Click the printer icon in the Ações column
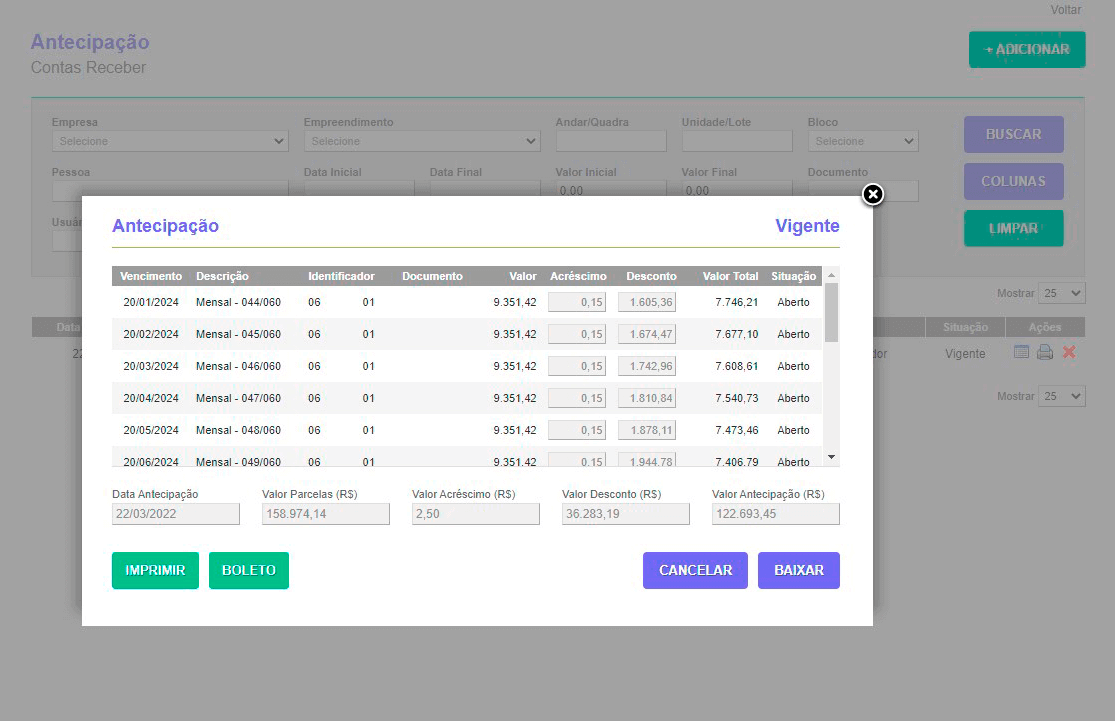 pos(1045,352)
